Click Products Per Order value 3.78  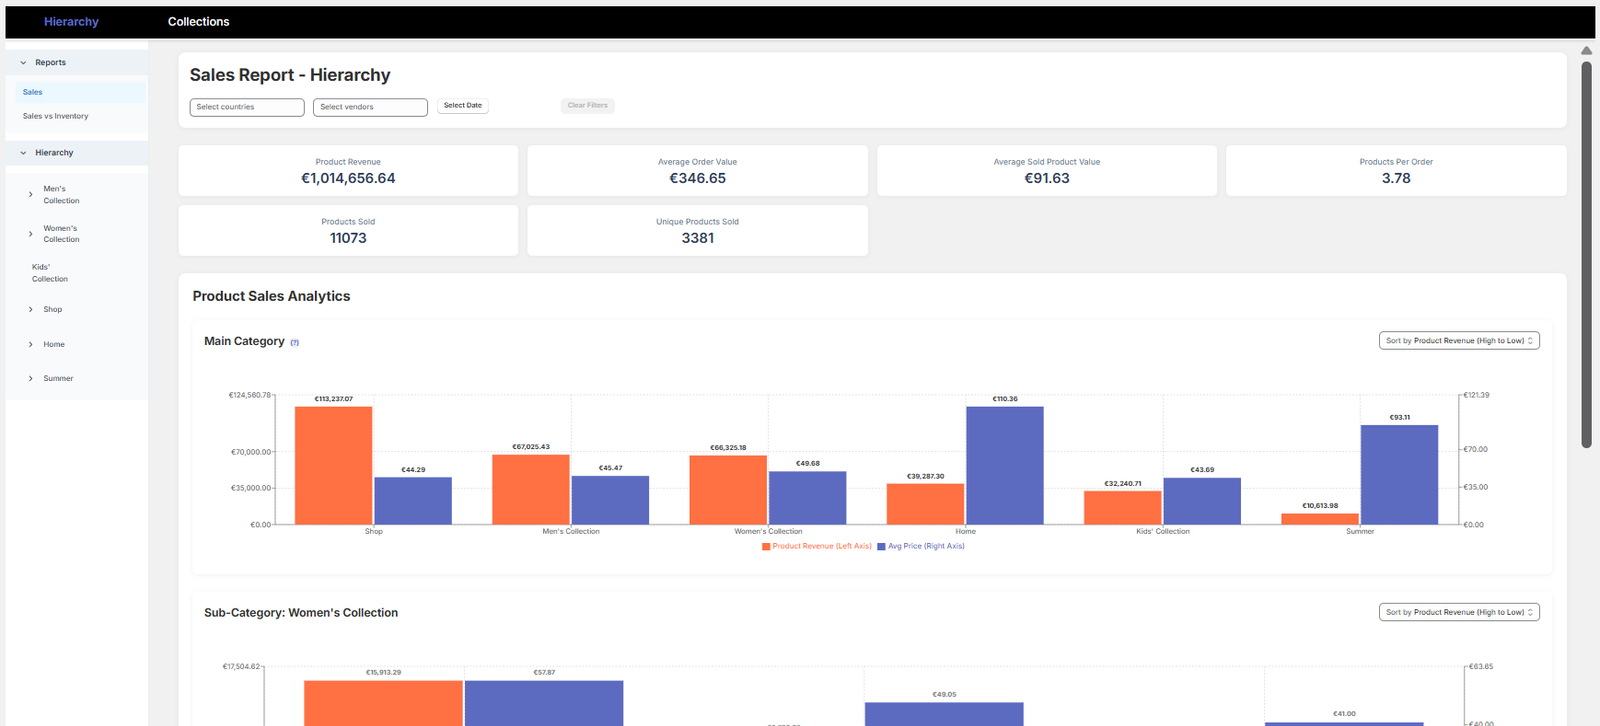click(1396, 178)
